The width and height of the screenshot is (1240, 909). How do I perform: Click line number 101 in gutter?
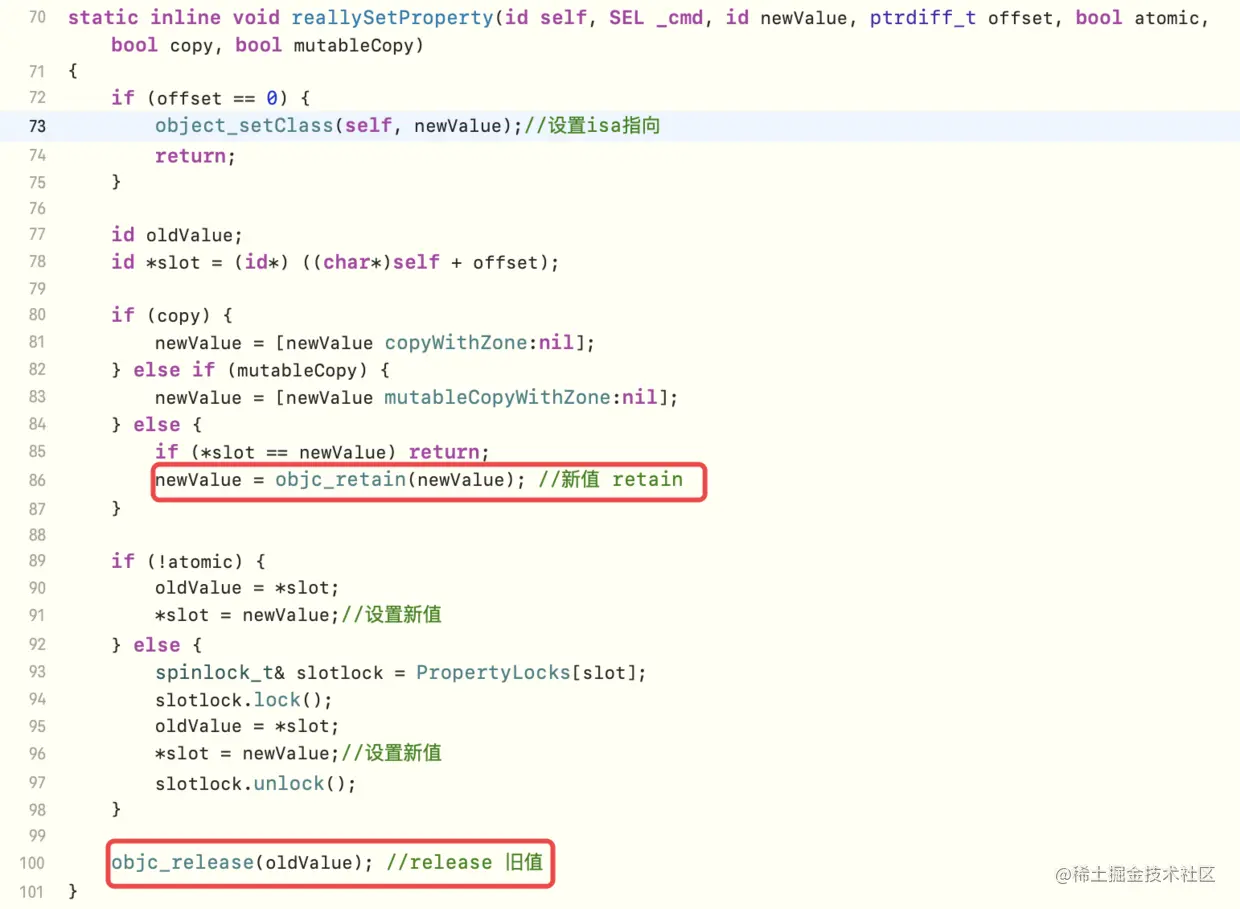(x=32, y=891)
